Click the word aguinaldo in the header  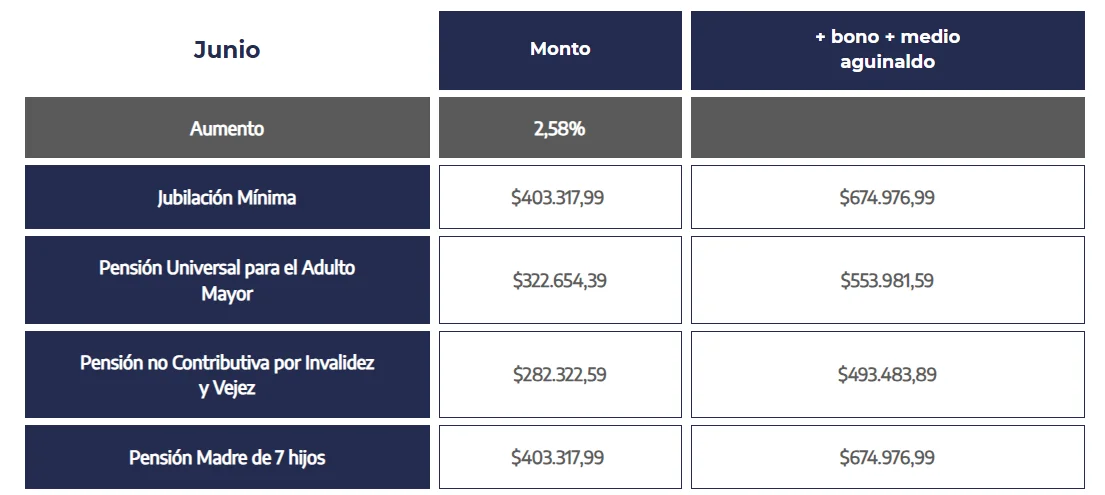click(887, 63)
